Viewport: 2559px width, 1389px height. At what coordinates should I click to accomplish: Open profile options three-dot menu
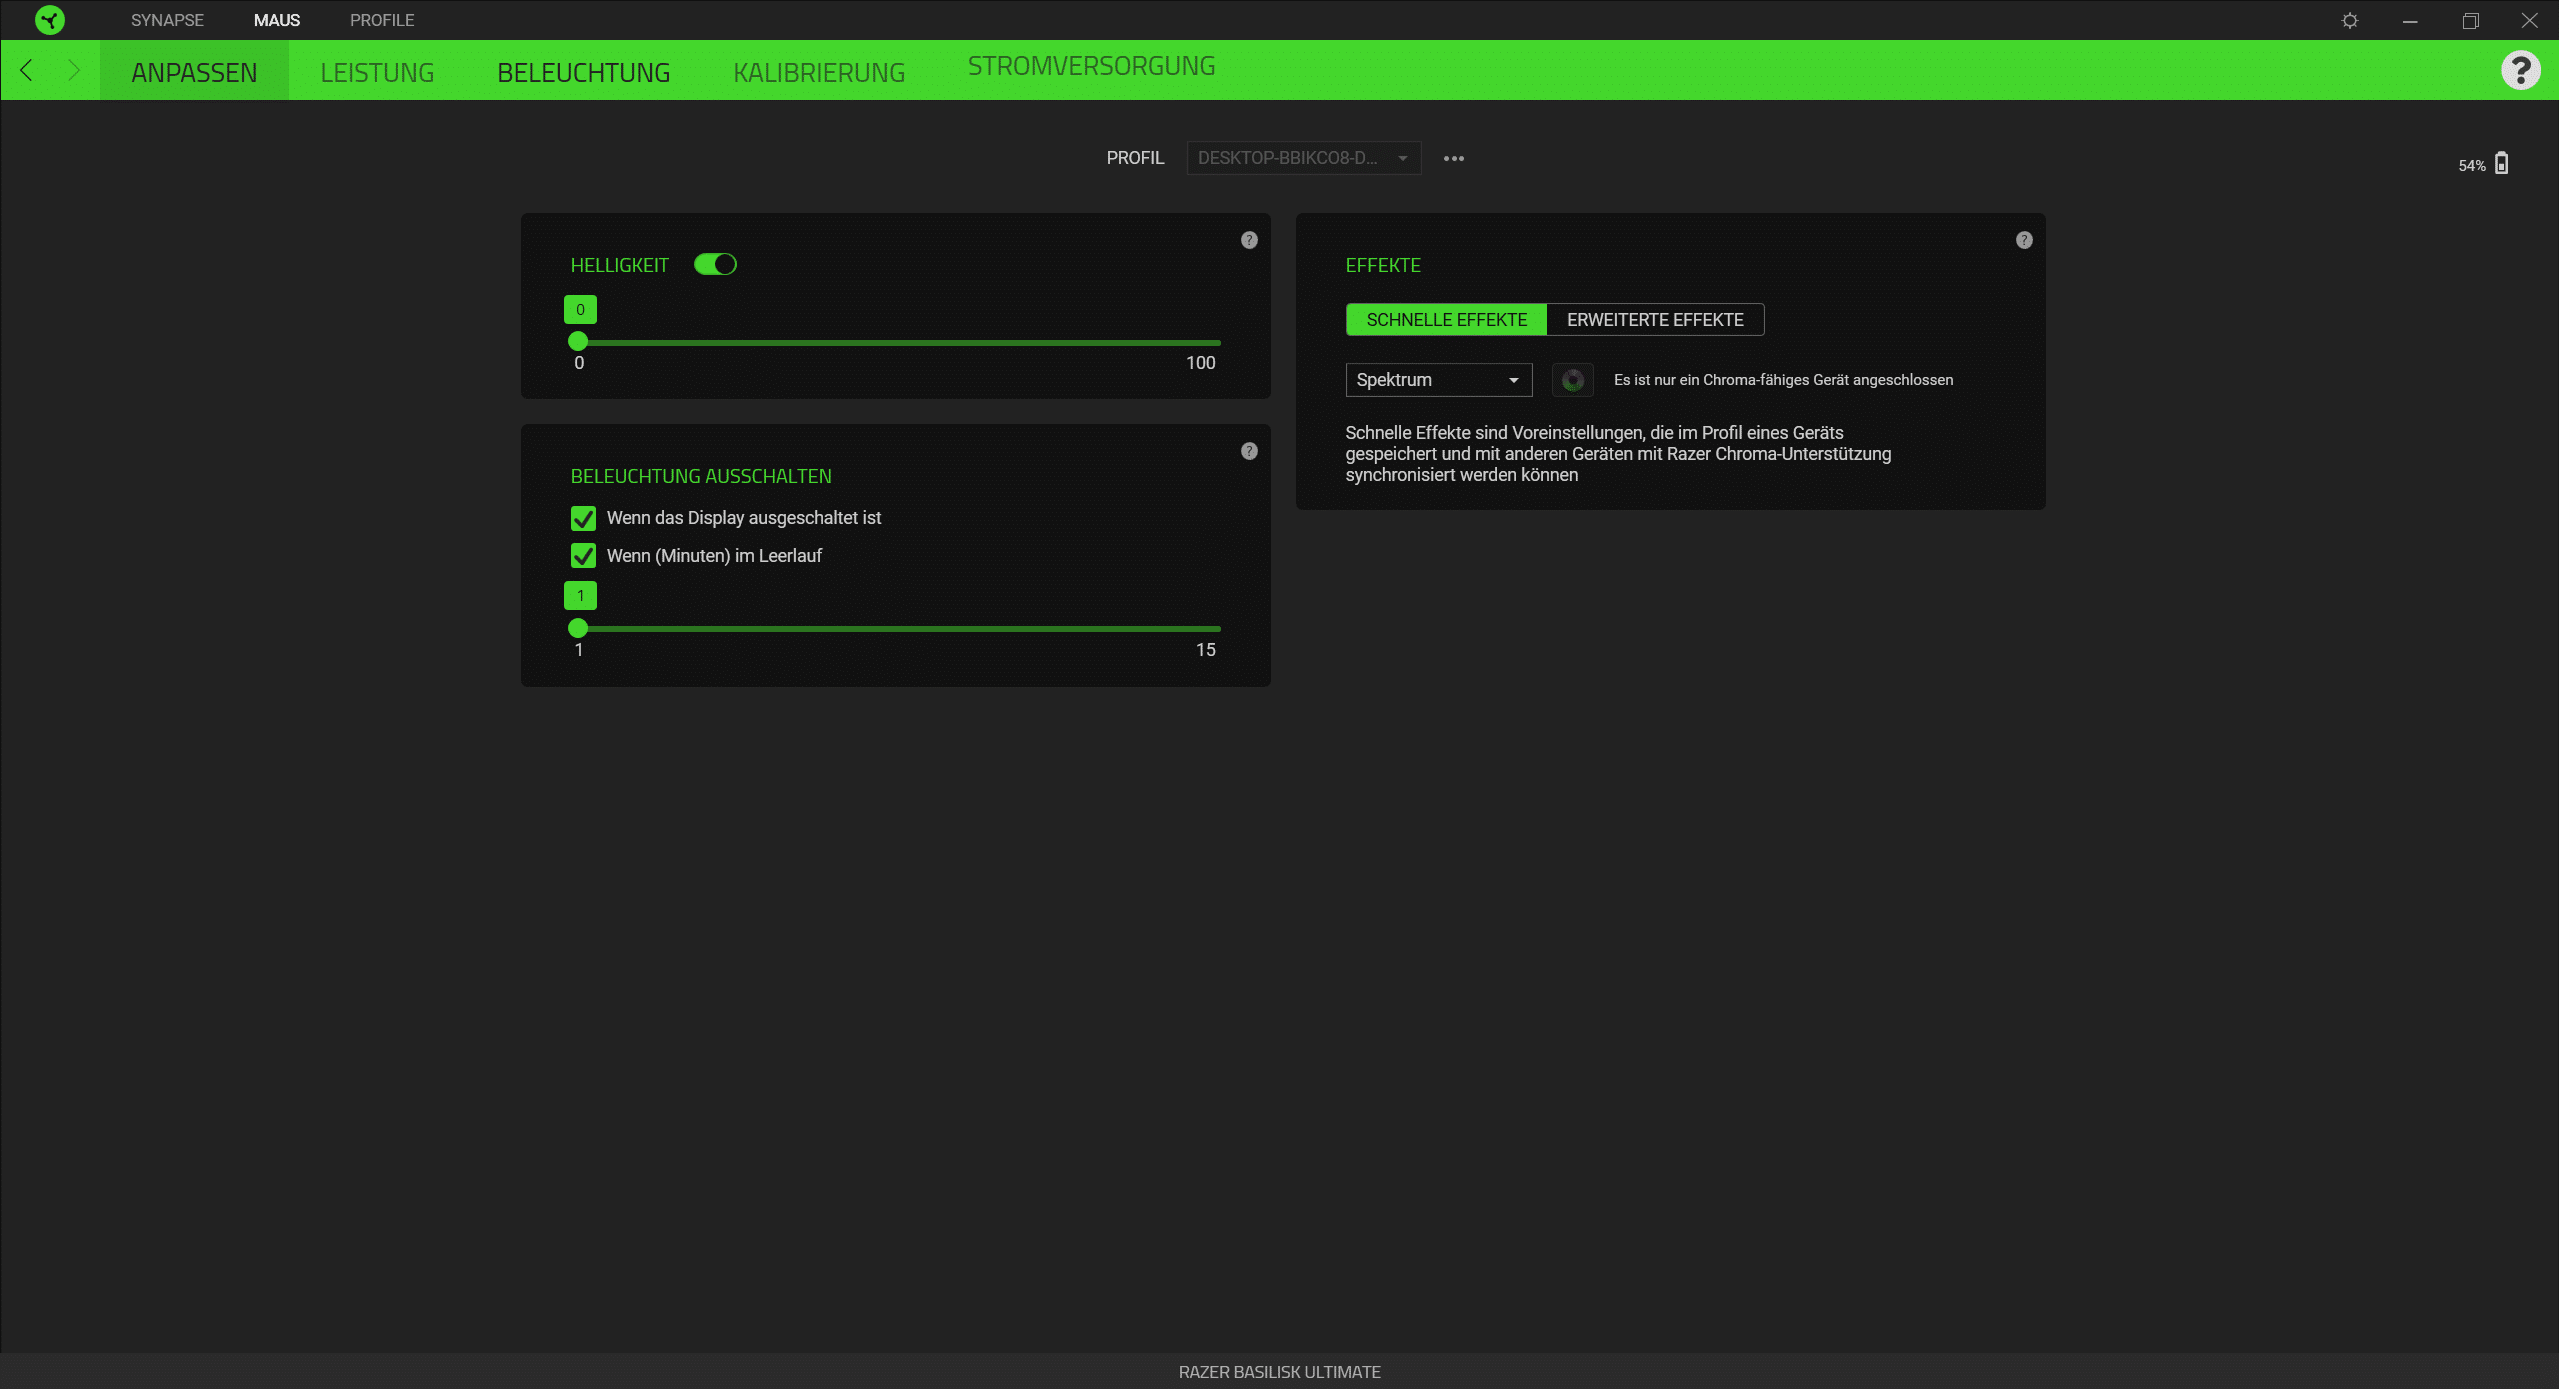click(x=1453, y=158)
